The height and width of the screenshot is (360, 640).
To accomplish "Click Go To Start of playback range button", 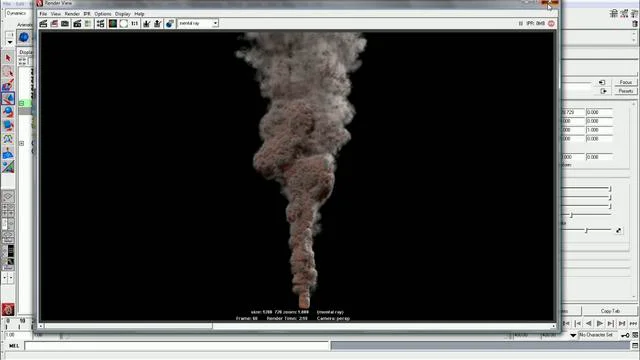I will tap(567, 323).
